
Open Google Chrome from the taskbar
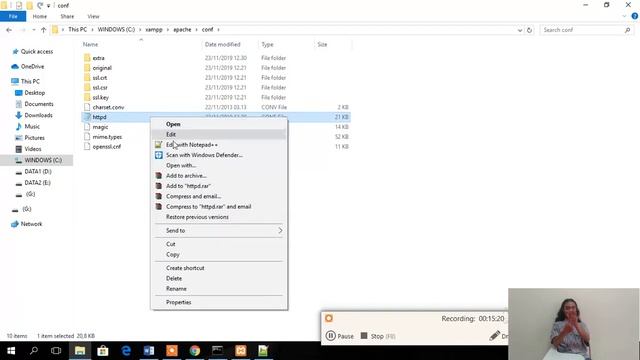195,351
